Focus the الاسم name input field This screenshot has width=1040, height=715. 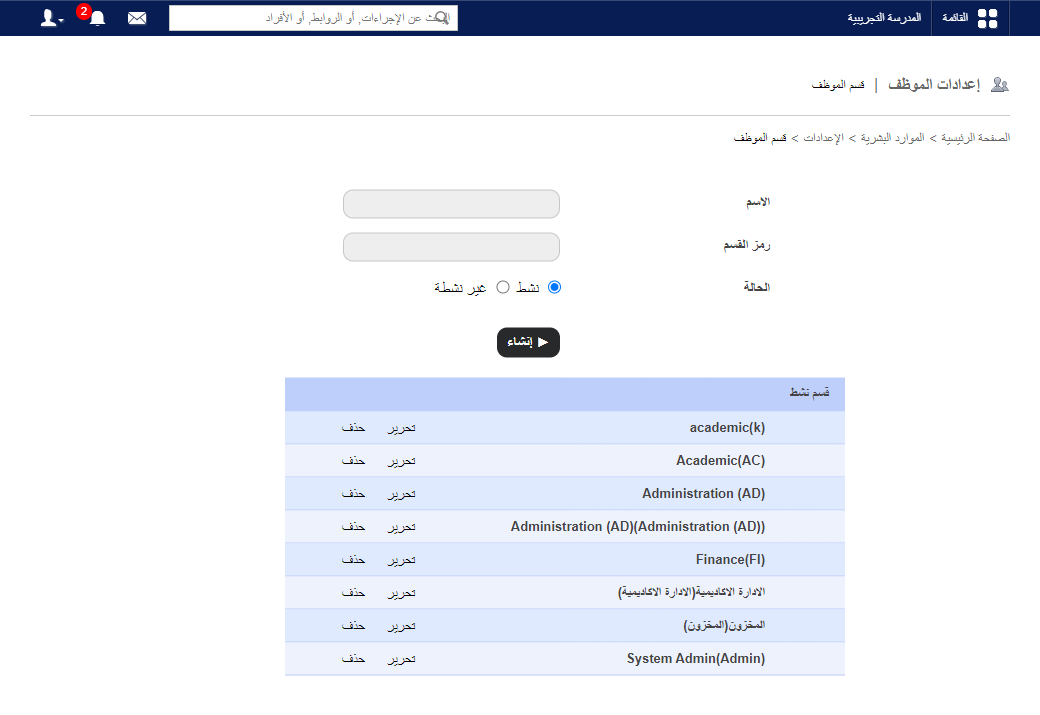click(x=451, y=204)
